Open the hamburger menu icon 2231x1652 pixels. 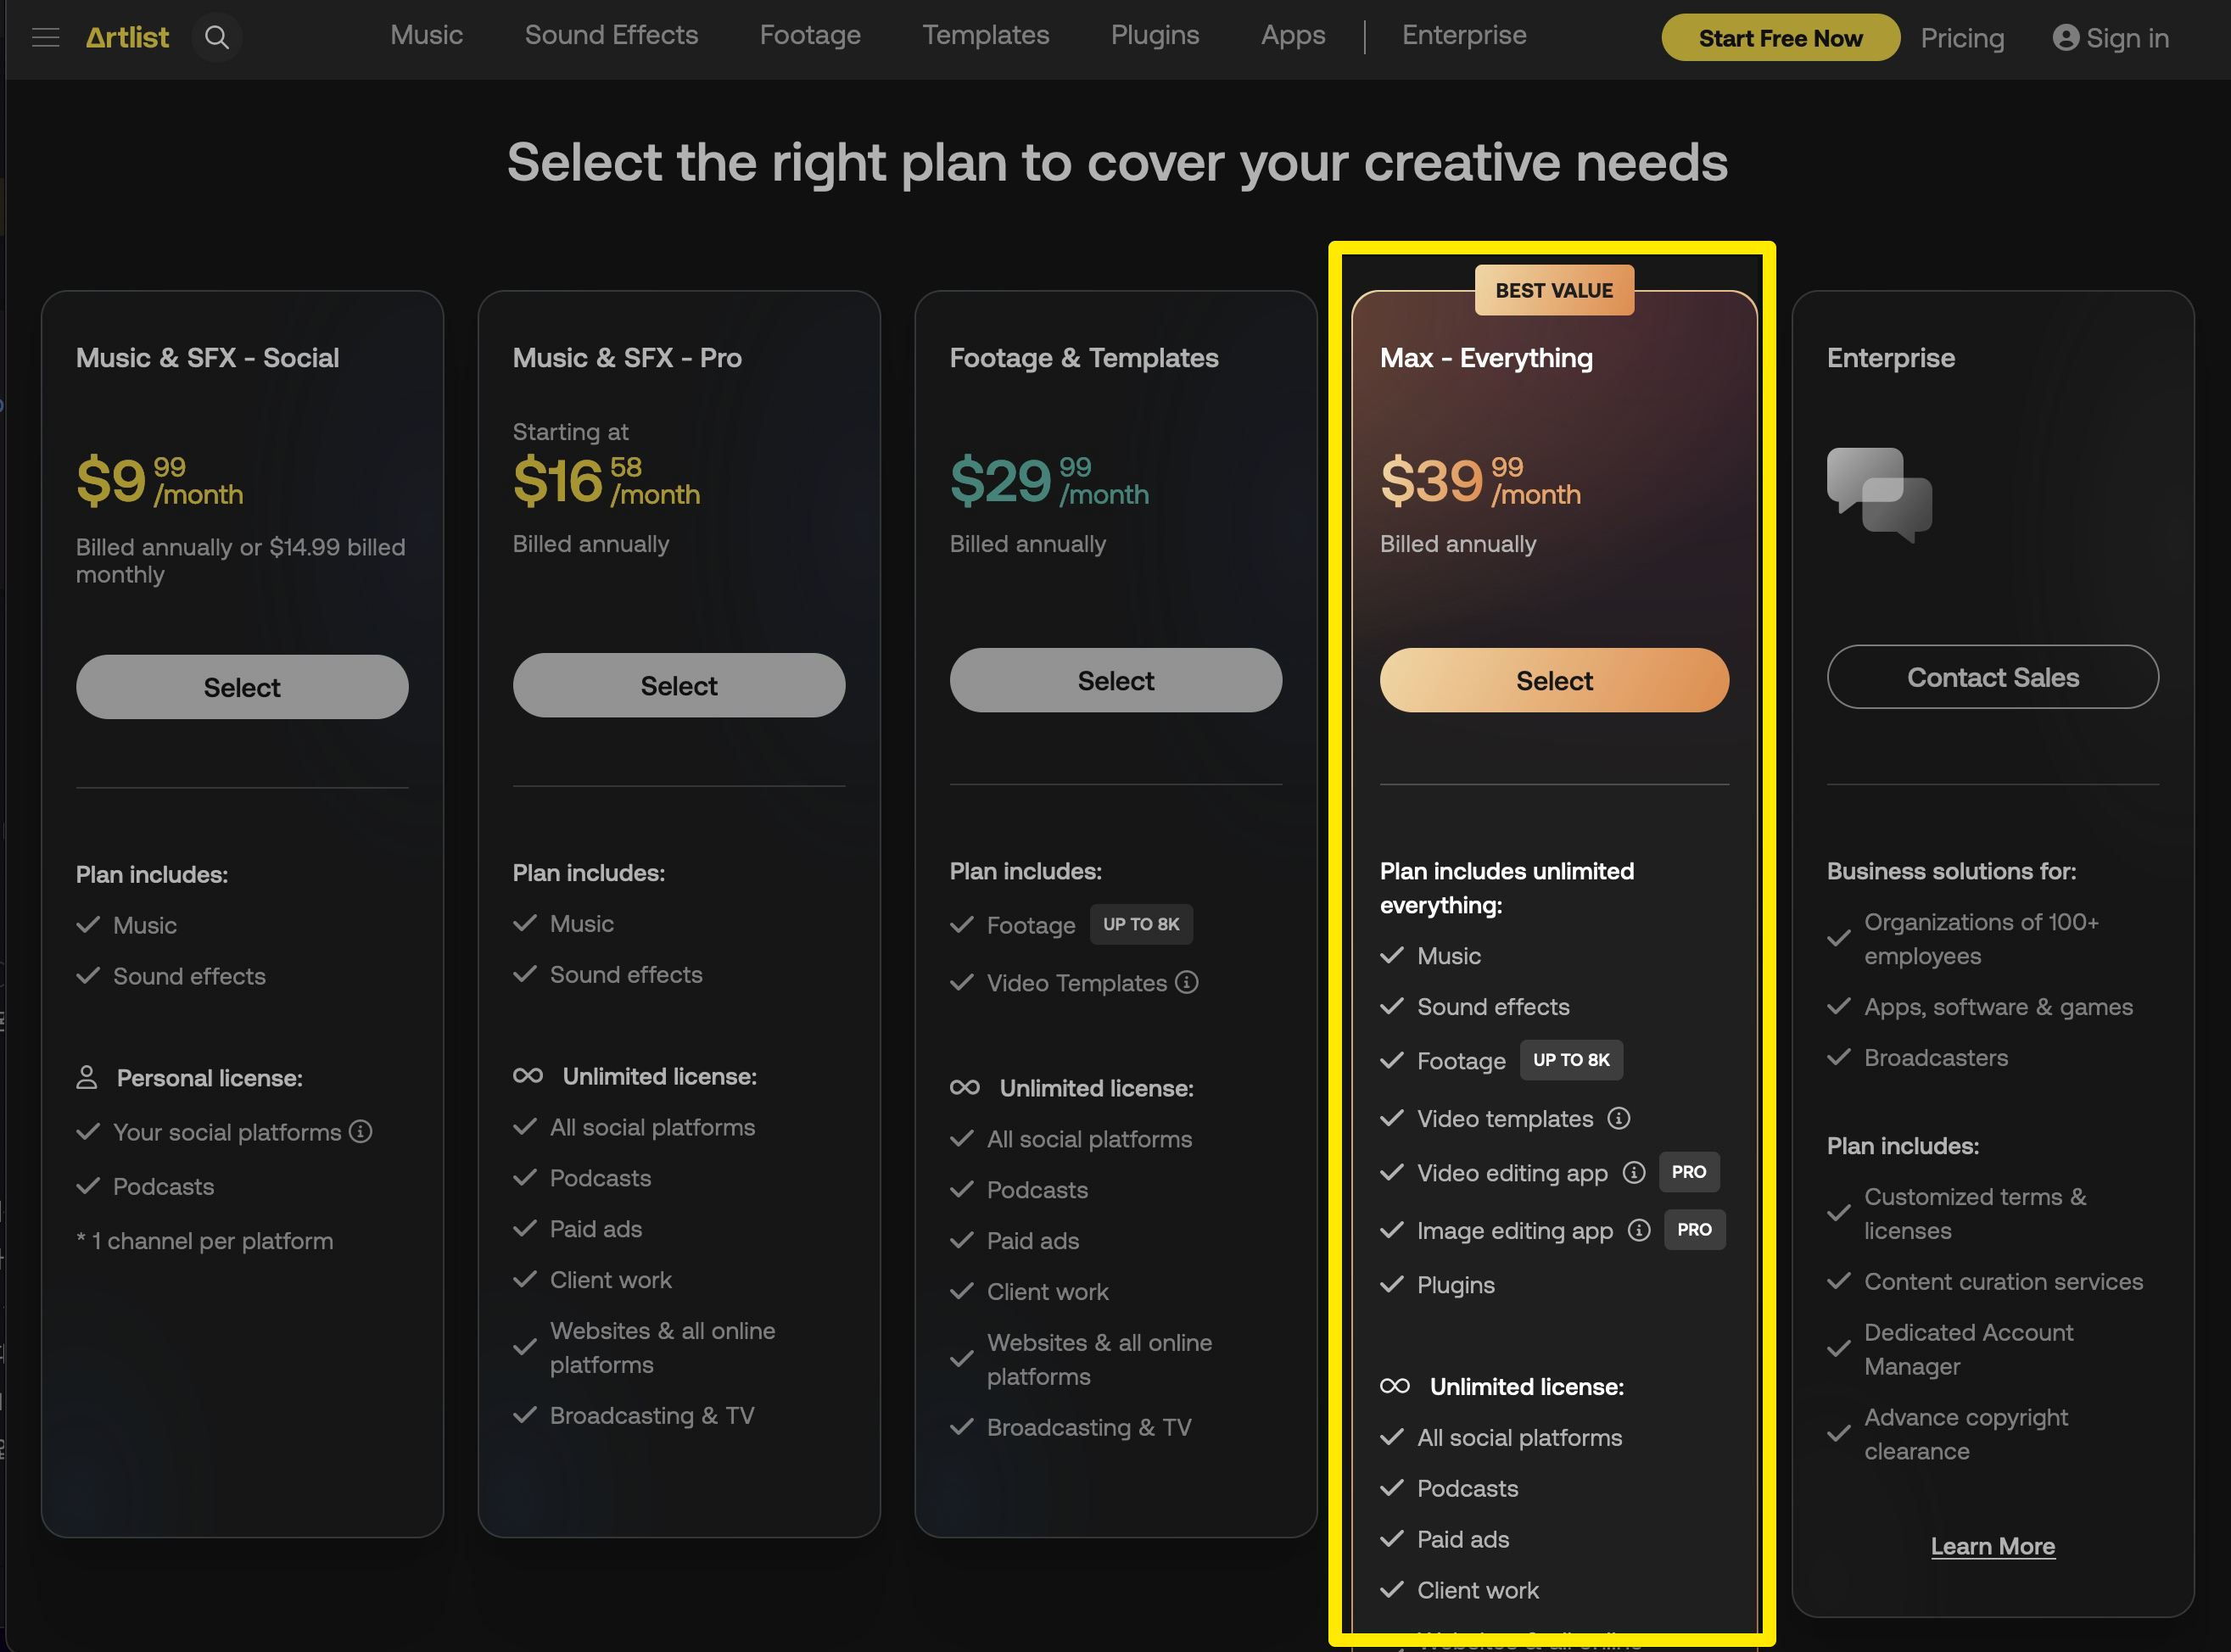point(45,38)
